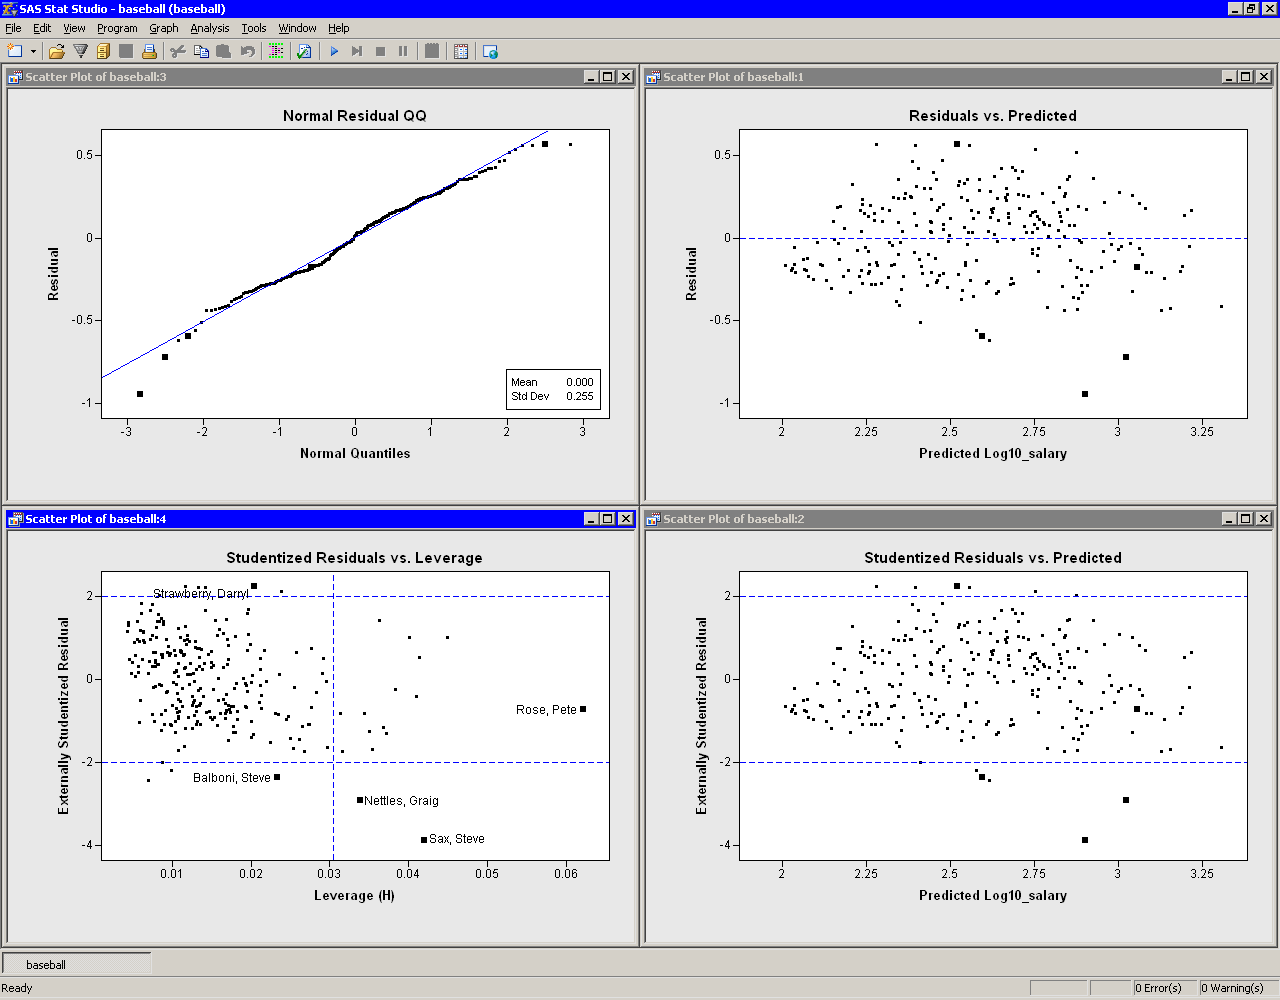Click the Rose, Pete data point label
This screenshot has width=1280, height=1000.
[546, 710]
